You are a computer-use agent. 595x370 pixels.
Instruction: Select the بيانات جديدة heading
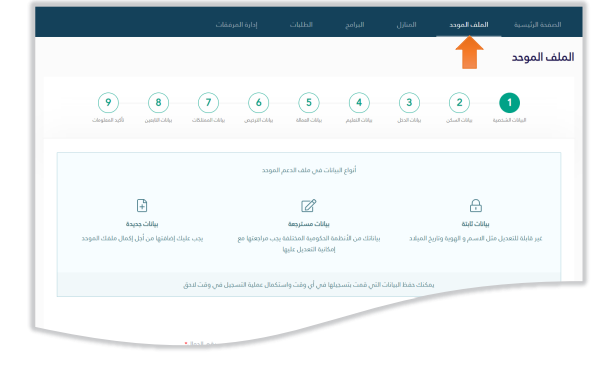click(142, 224)
